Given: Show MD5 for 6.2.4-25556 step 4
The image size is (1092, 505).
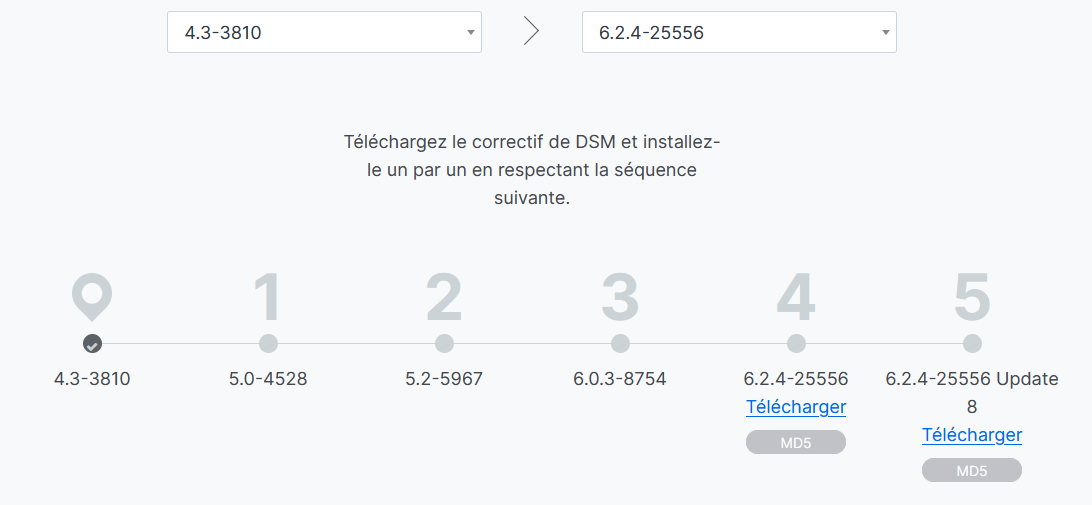Looking at the screenshot, I should tap(796, 442).
